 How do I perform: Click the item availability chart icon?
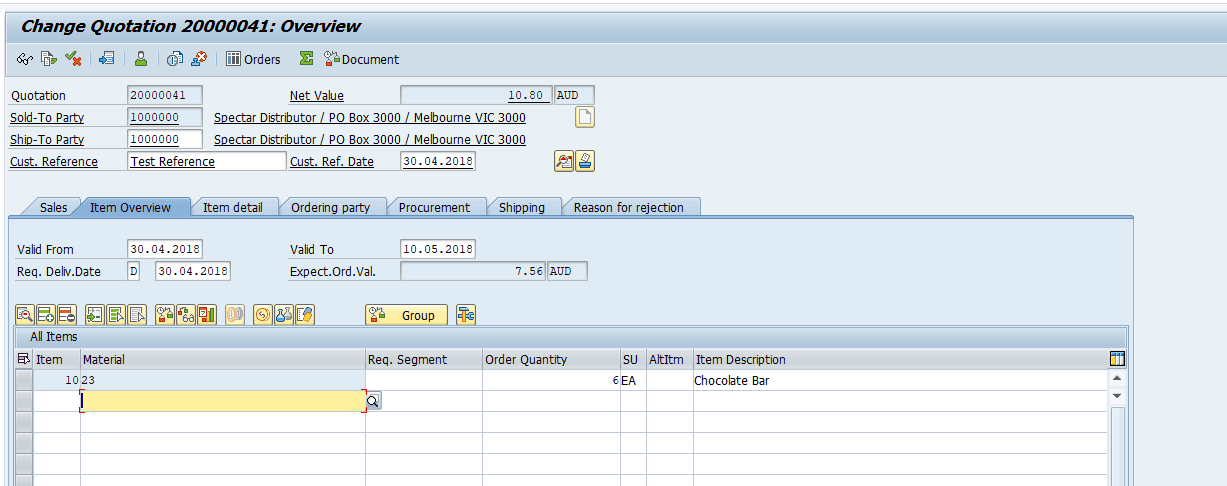coord(207,315)
